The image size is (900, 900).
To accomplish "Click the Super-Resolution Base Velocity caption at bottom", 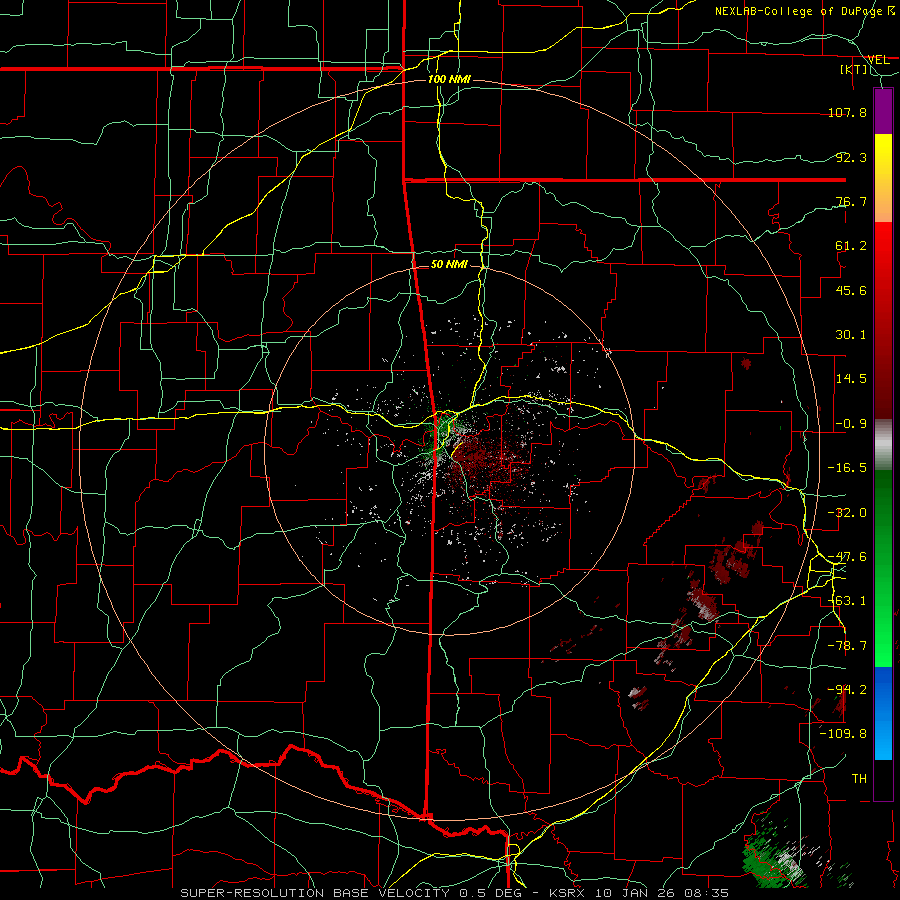I will (455, 893).
